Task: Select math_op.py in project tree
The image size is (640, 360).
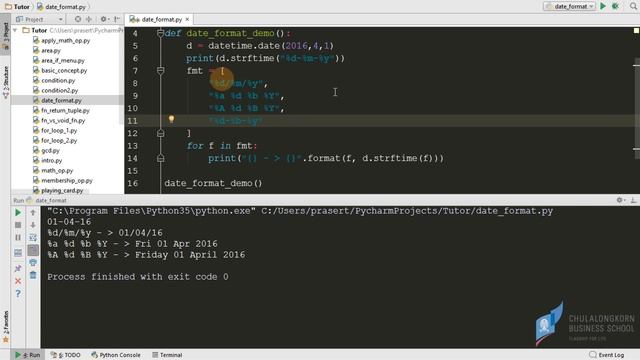Action: tap(53, 170)
